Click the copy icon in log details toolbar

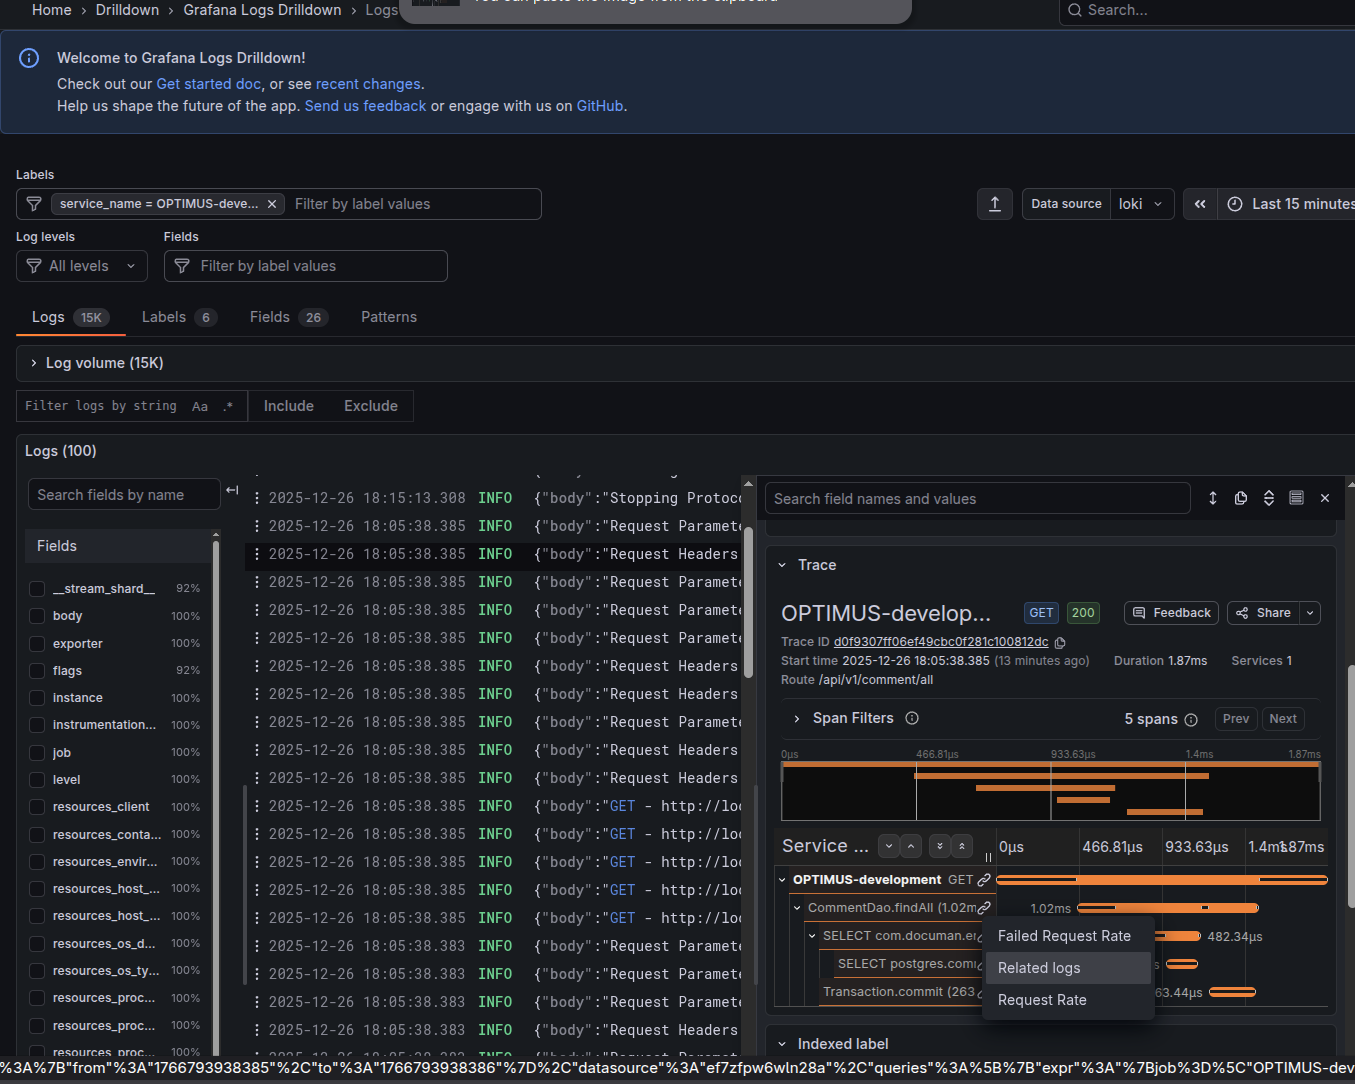click(x=1241, y=498)
